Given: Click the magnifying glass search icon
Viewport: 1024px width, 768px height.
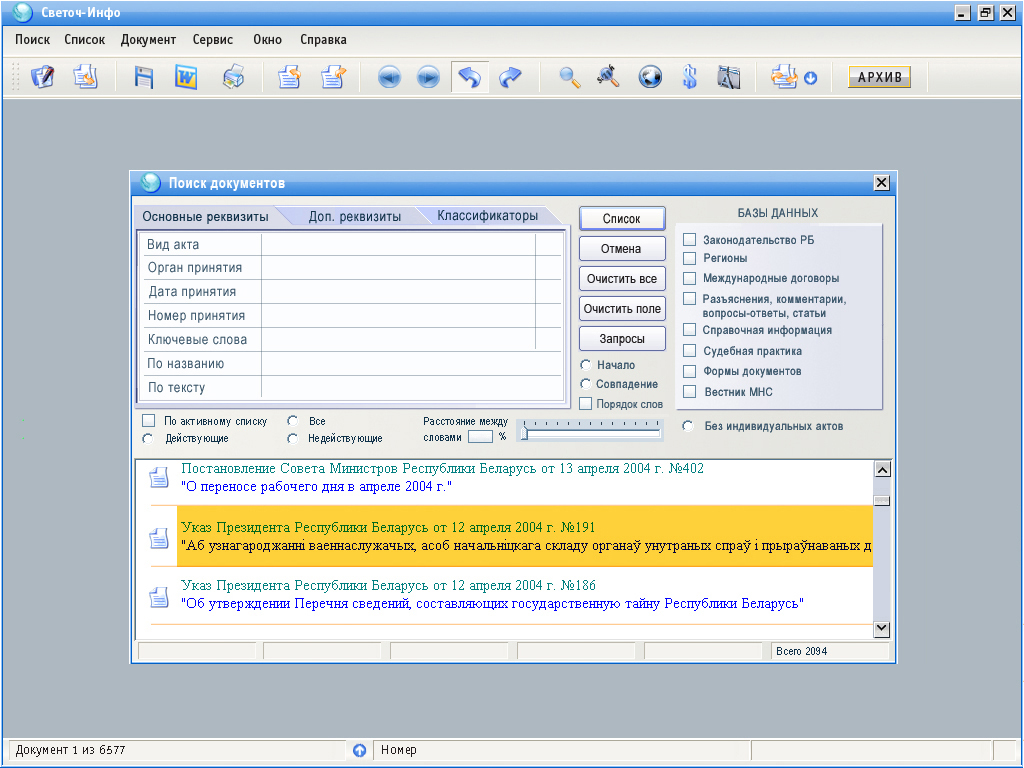Looking at the screenshot, I should 569,78.
